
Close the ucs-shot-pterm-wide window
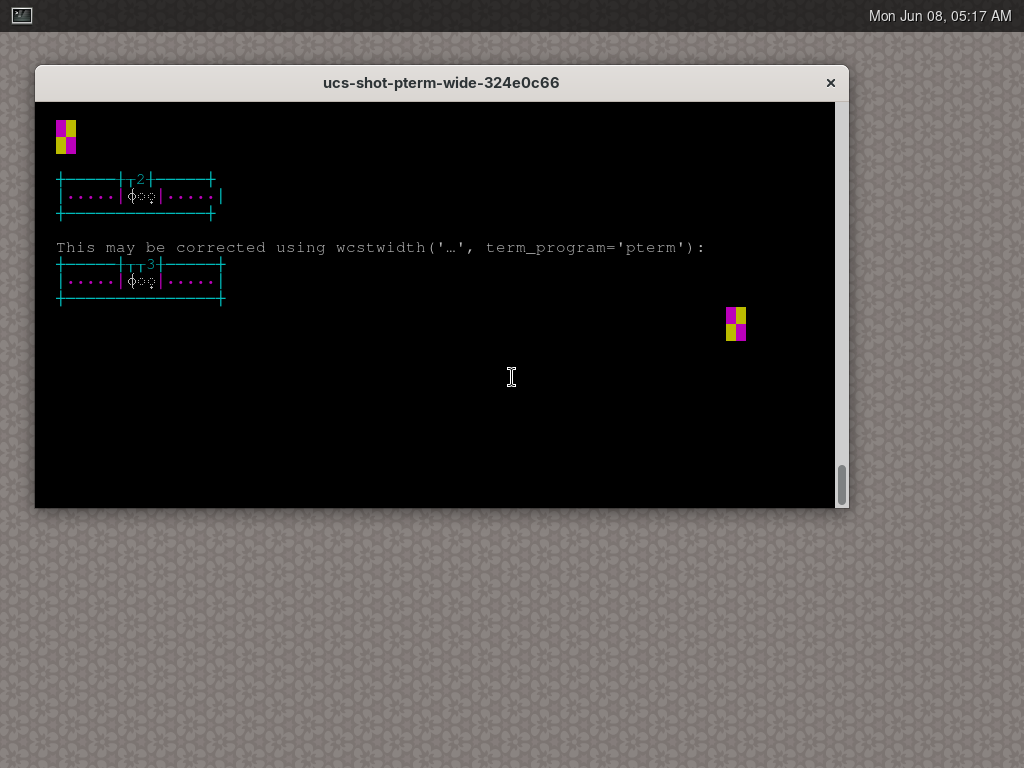[x=831, y=83]
